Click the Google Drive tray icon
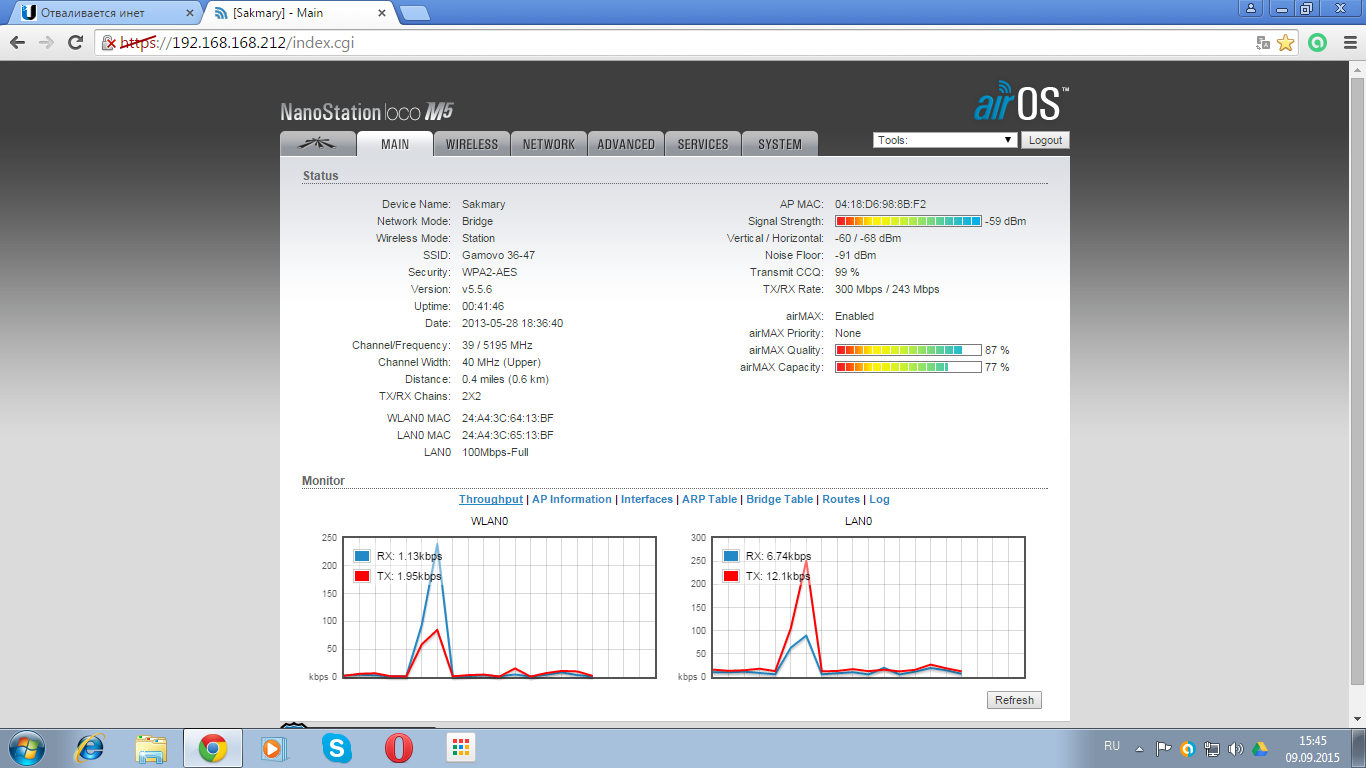The height and width of the screenshot is (768, 1366). tap(1260, 748)
